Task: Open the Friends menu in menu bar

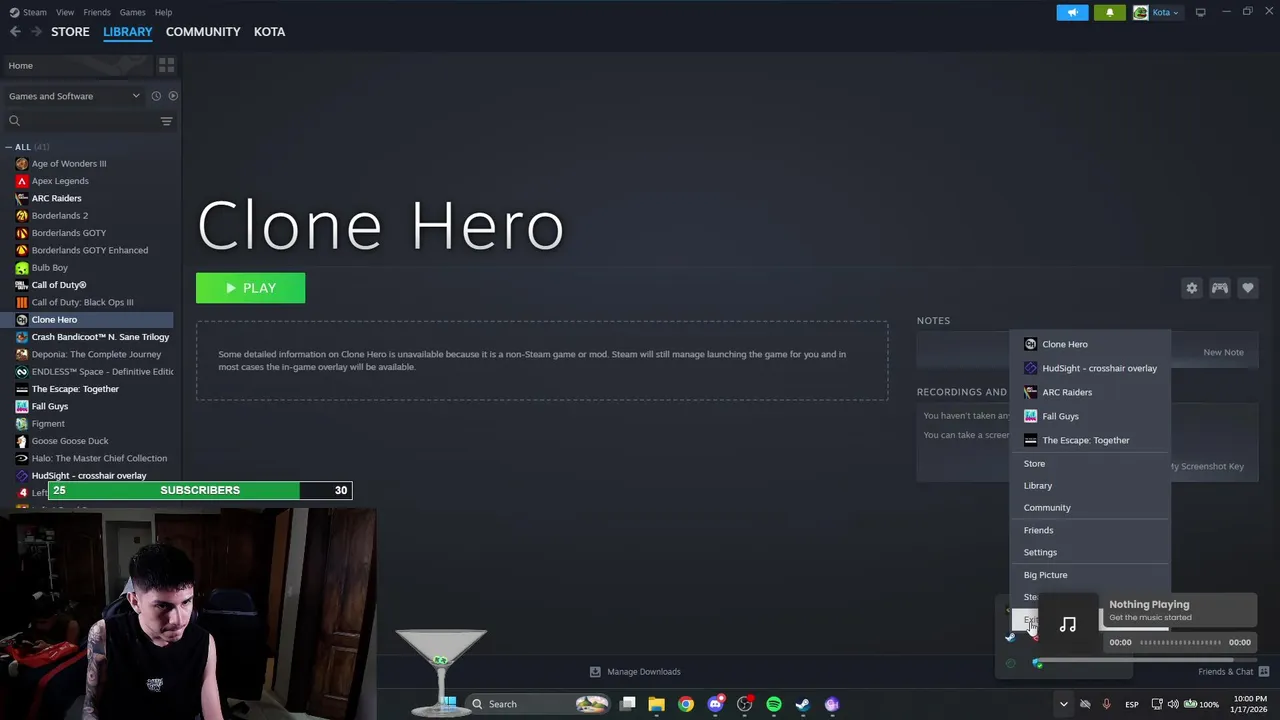Action: pos(97,12)
